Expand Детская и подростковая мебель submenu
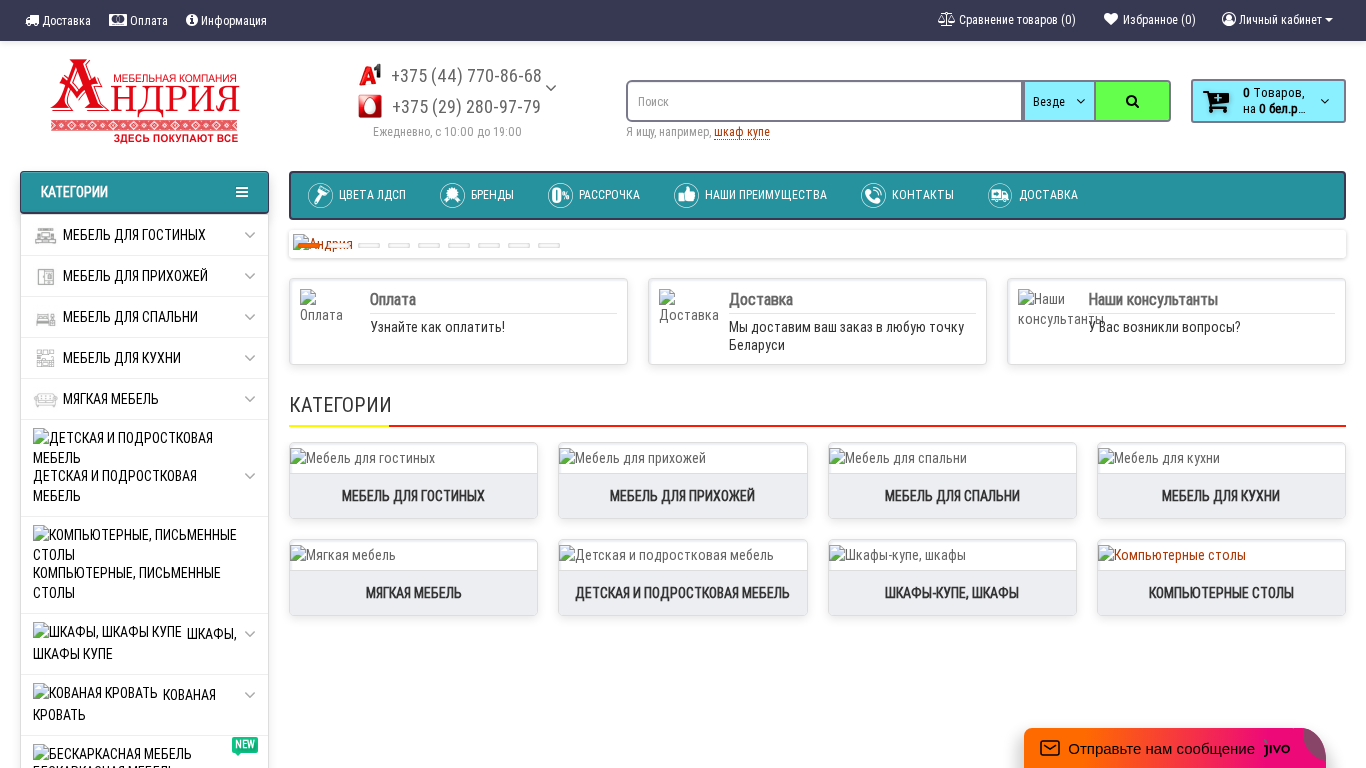 point(250,475)
